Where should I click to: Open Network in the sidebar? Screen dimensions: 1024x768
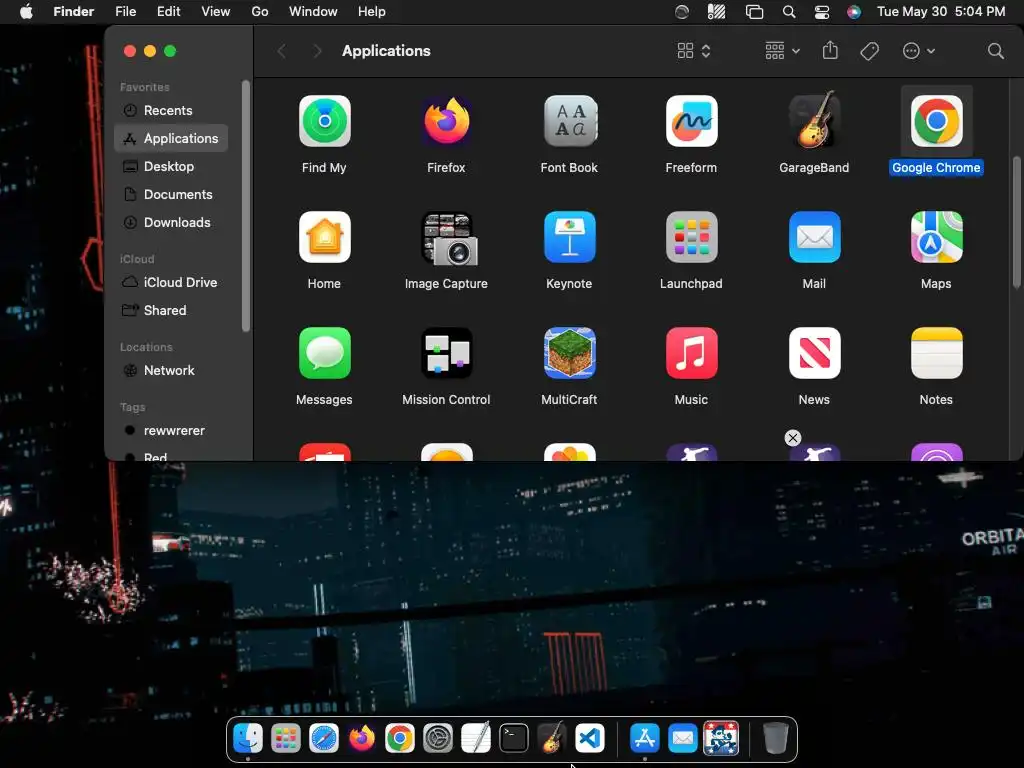[x=171, y=371]
